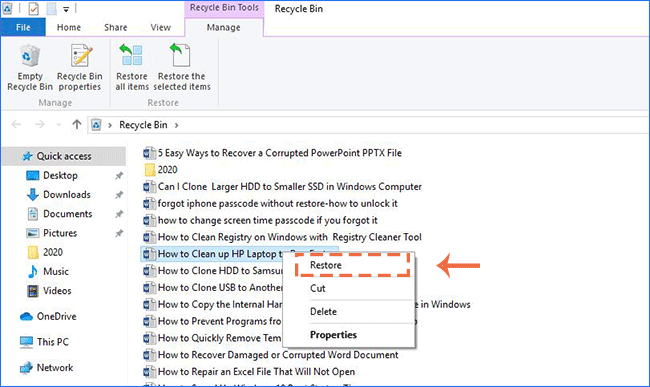
Task: Choose Cut in the context menu
Action: [x=349, y=288]
